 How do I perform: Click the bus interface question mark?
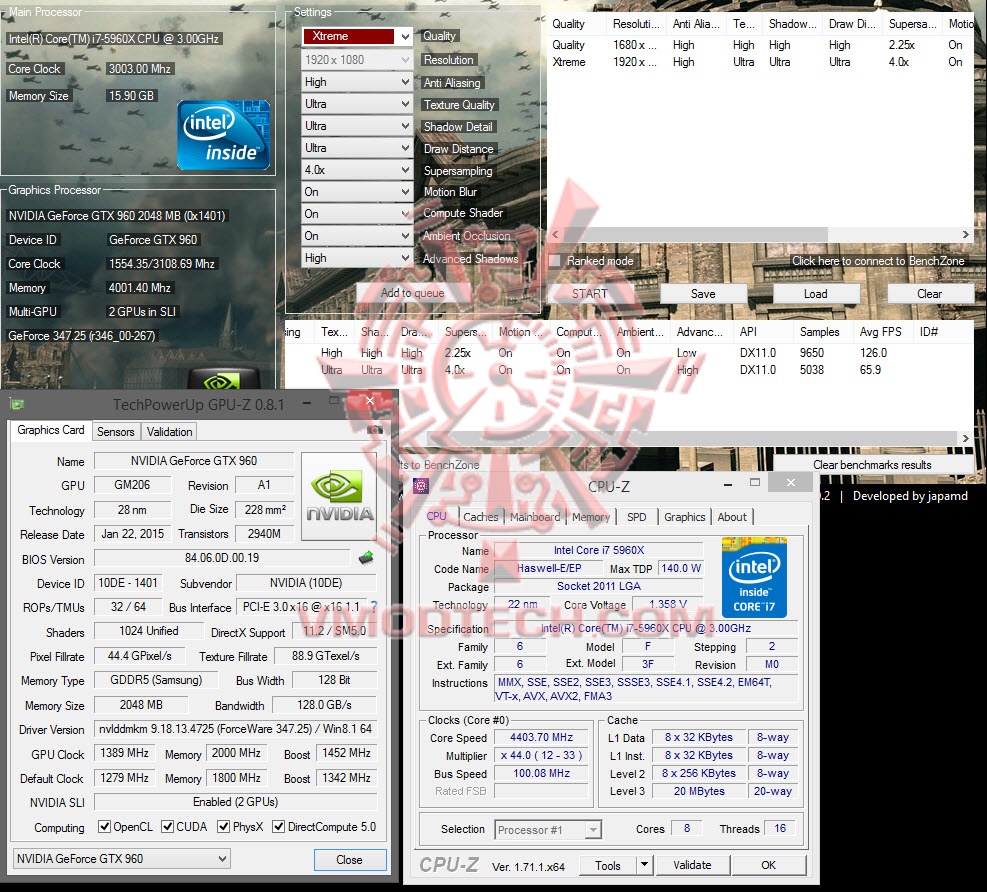[x=374, y=607]
